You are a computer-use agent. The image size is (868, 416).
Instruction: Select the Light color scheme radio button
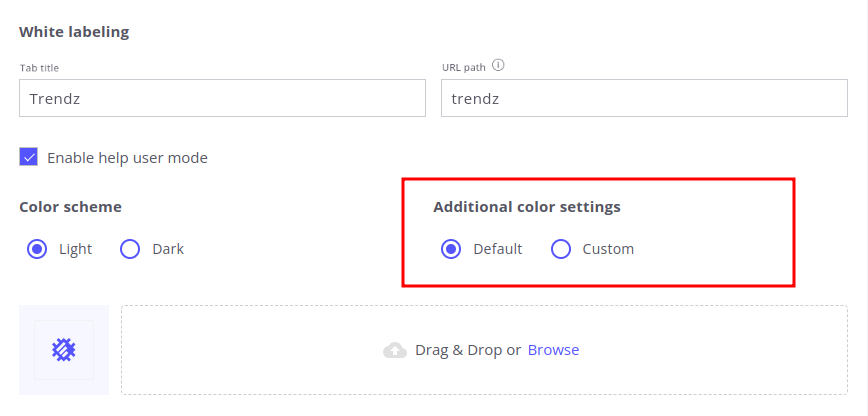coord(37,249)
